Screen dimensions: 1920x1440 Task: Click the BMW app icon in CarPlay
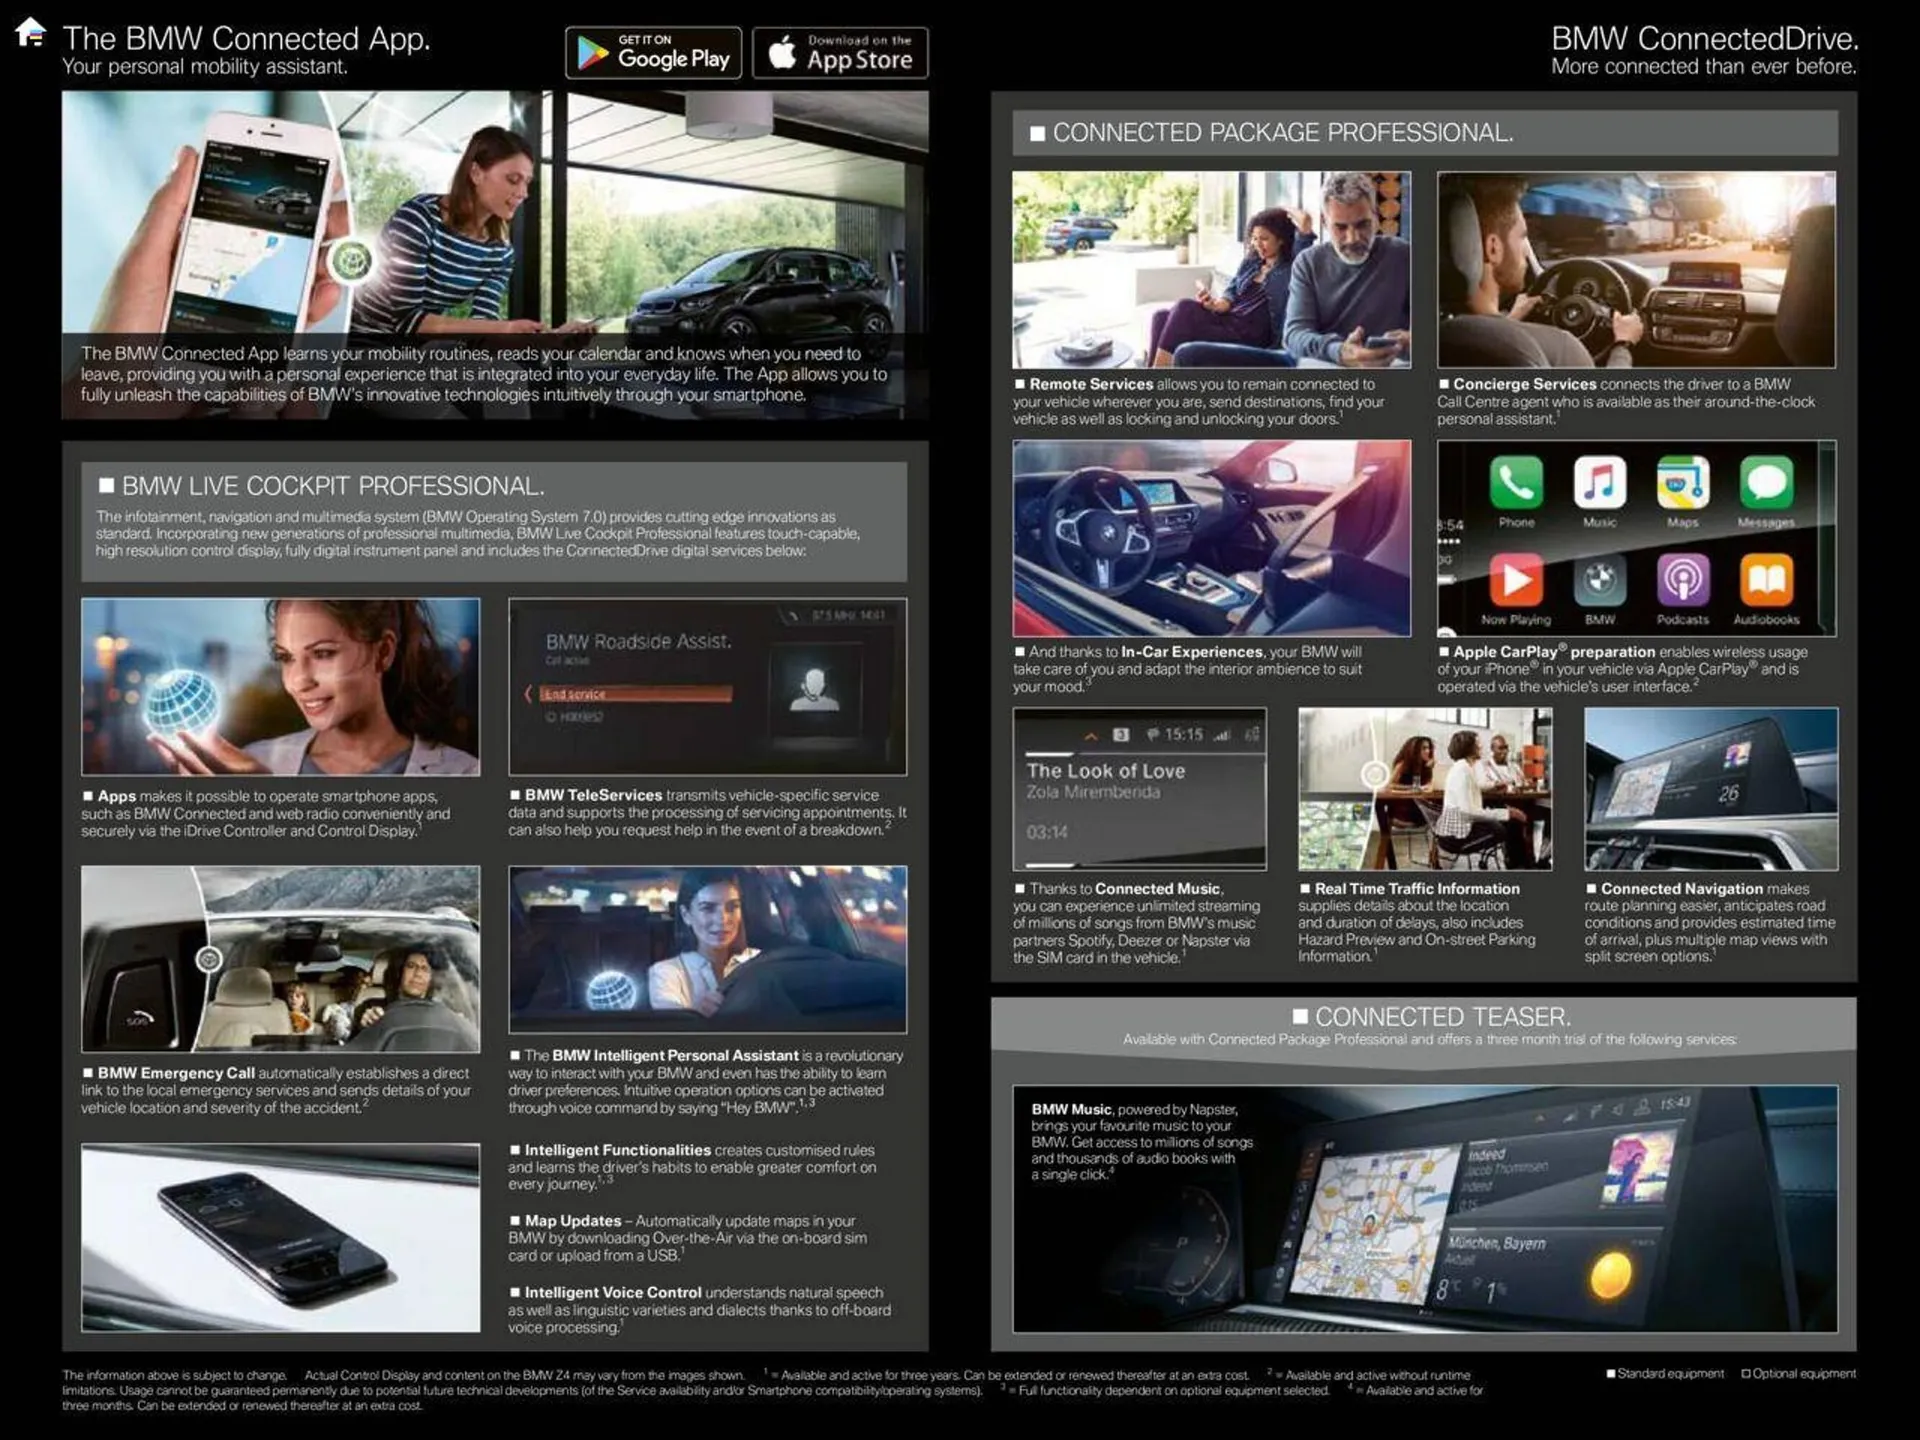1601,582
